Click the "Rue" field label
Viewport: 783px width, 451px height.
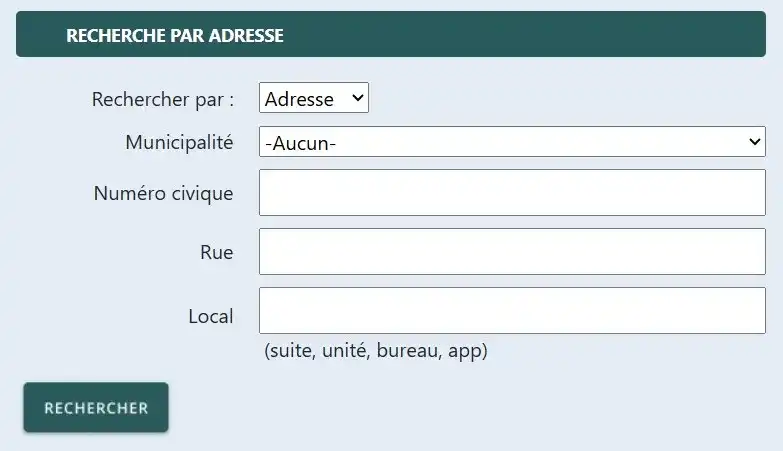(216, 253)
